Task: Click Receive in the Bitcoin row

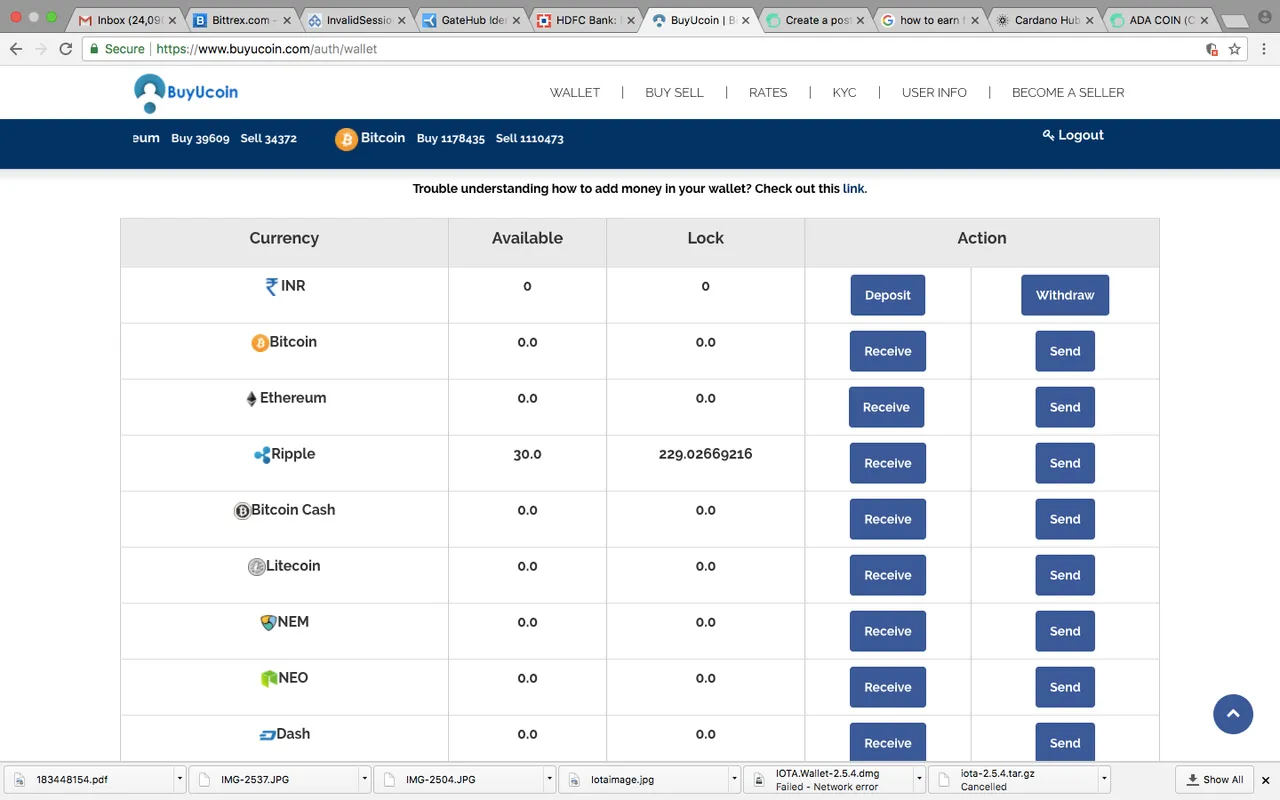Action: [888, 351]
